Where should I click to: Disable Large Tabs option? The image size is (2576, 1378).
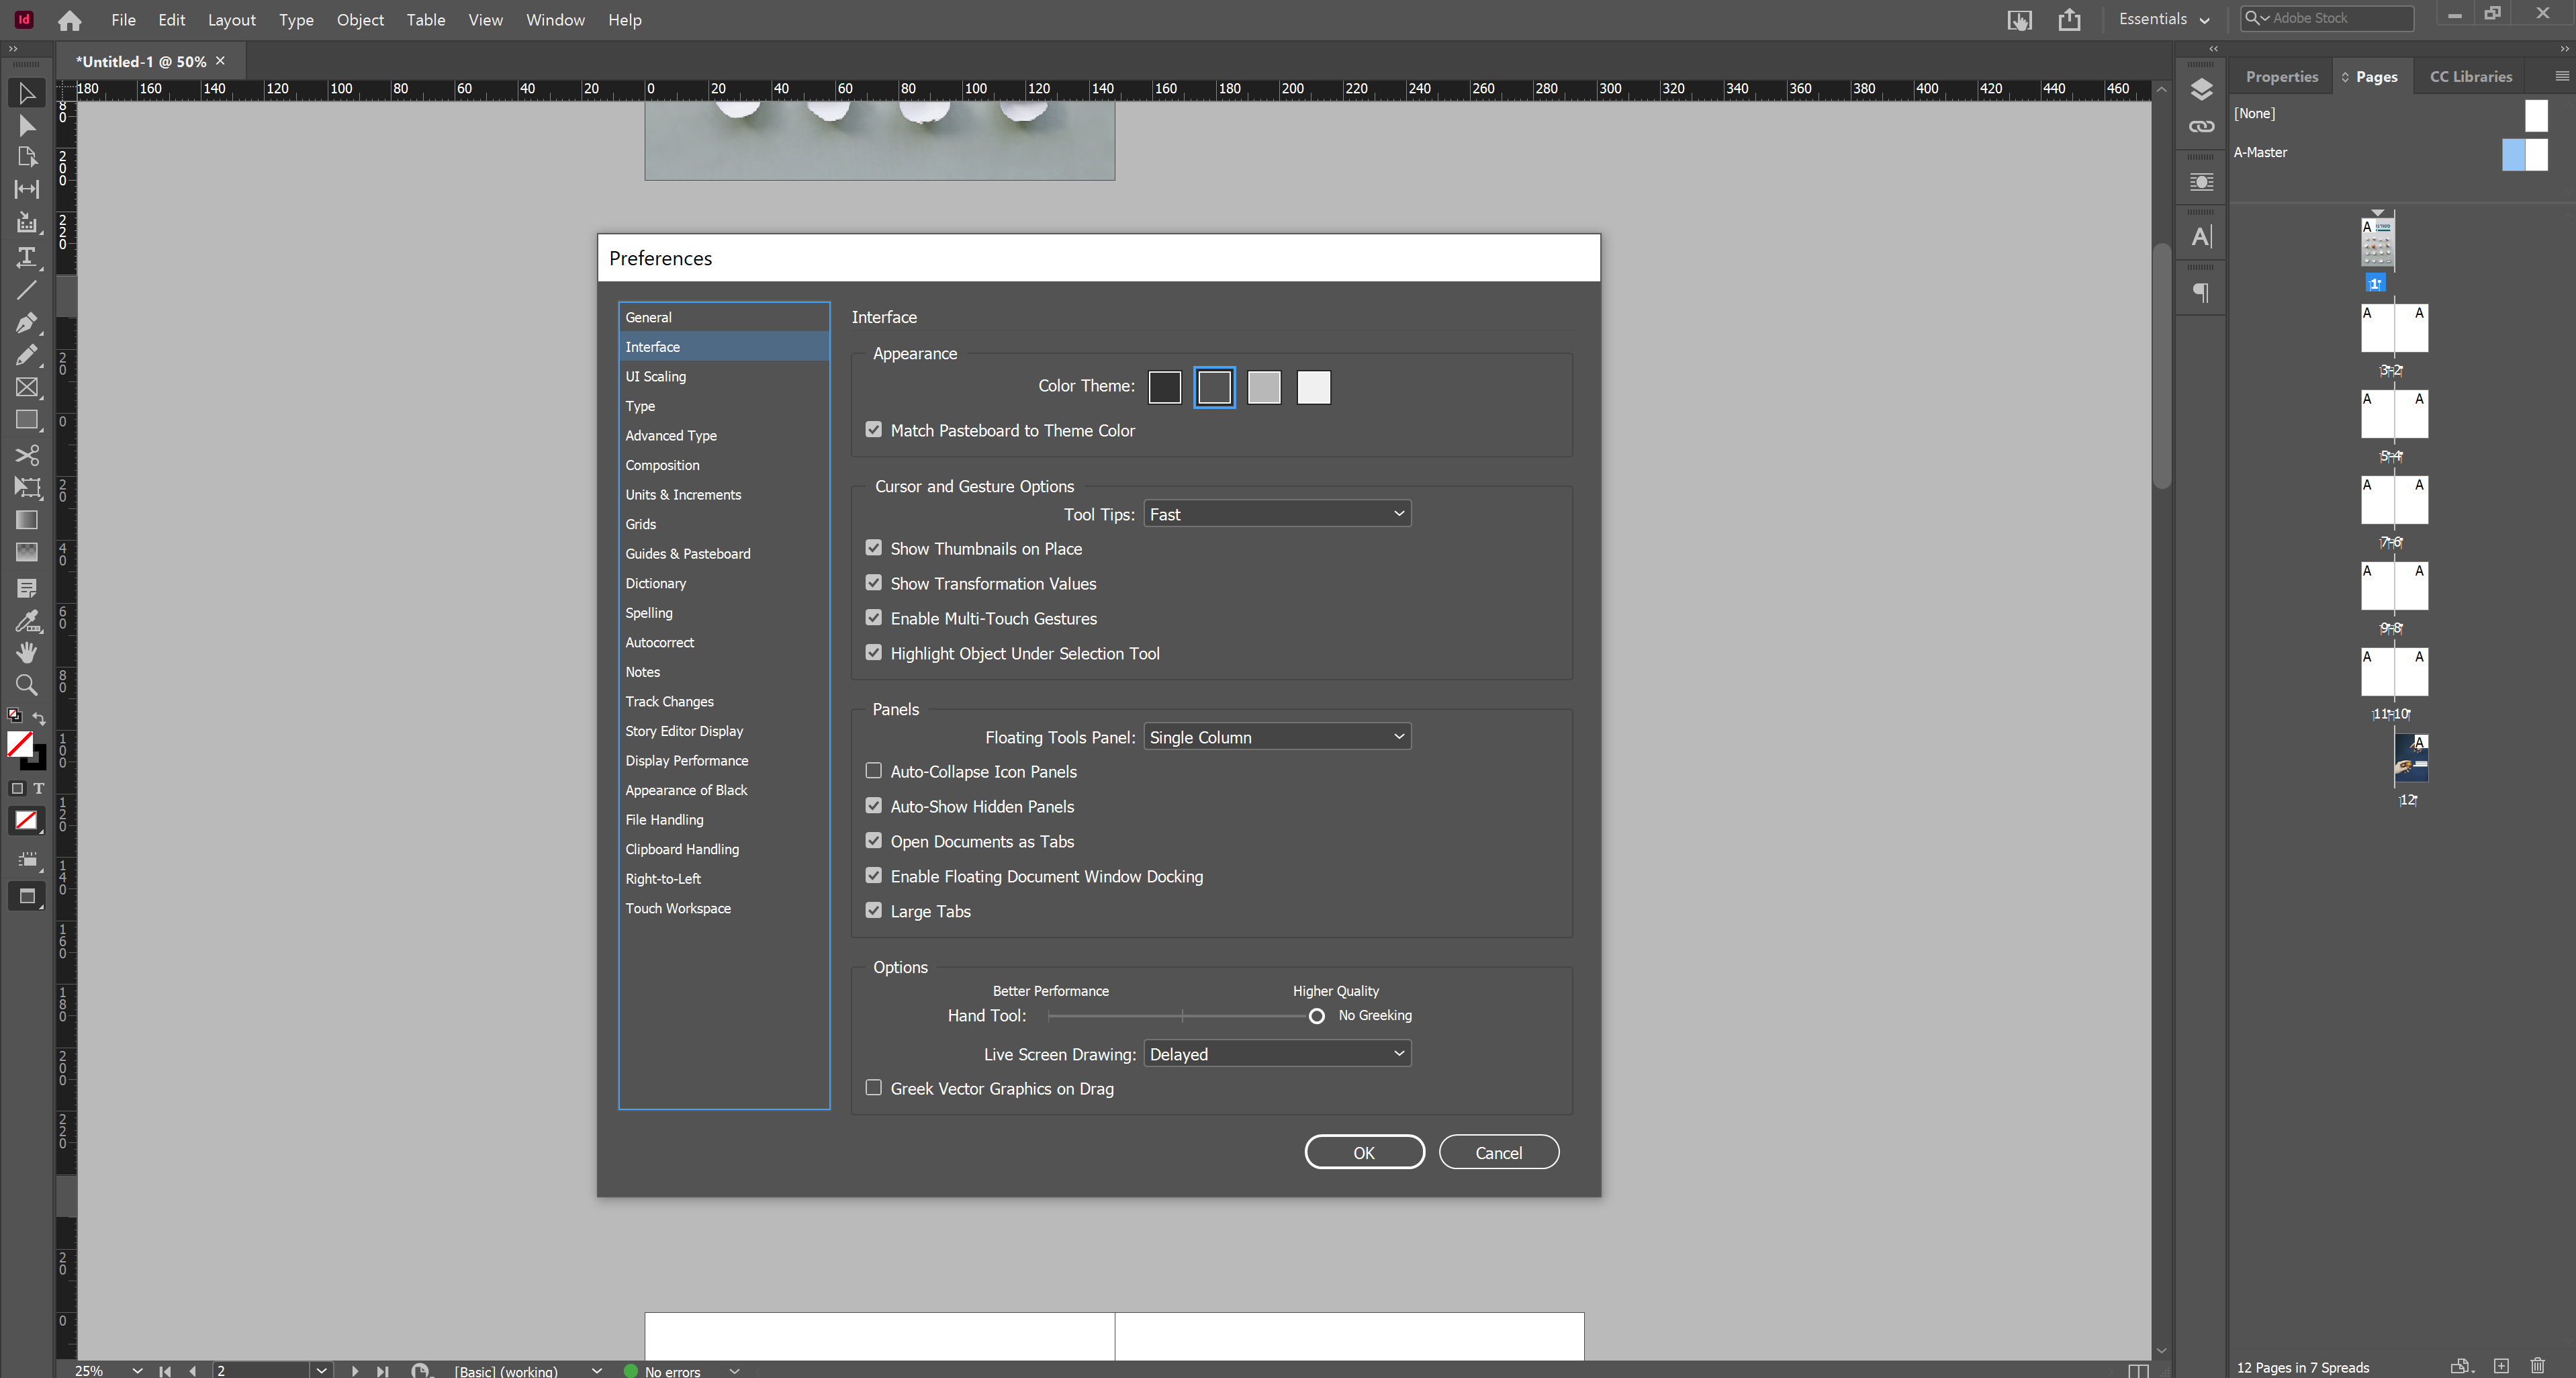coord(873,910)
